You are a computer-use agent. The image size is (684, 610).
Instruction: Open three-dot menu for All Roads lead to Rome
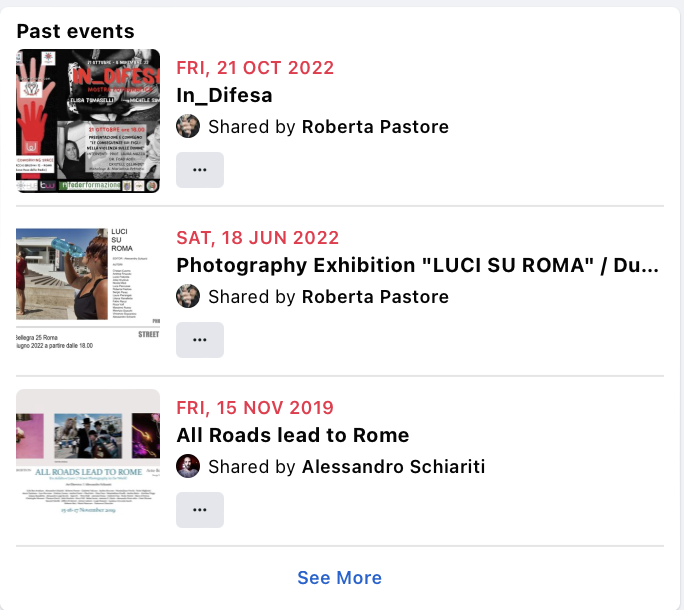click(200, 510)
